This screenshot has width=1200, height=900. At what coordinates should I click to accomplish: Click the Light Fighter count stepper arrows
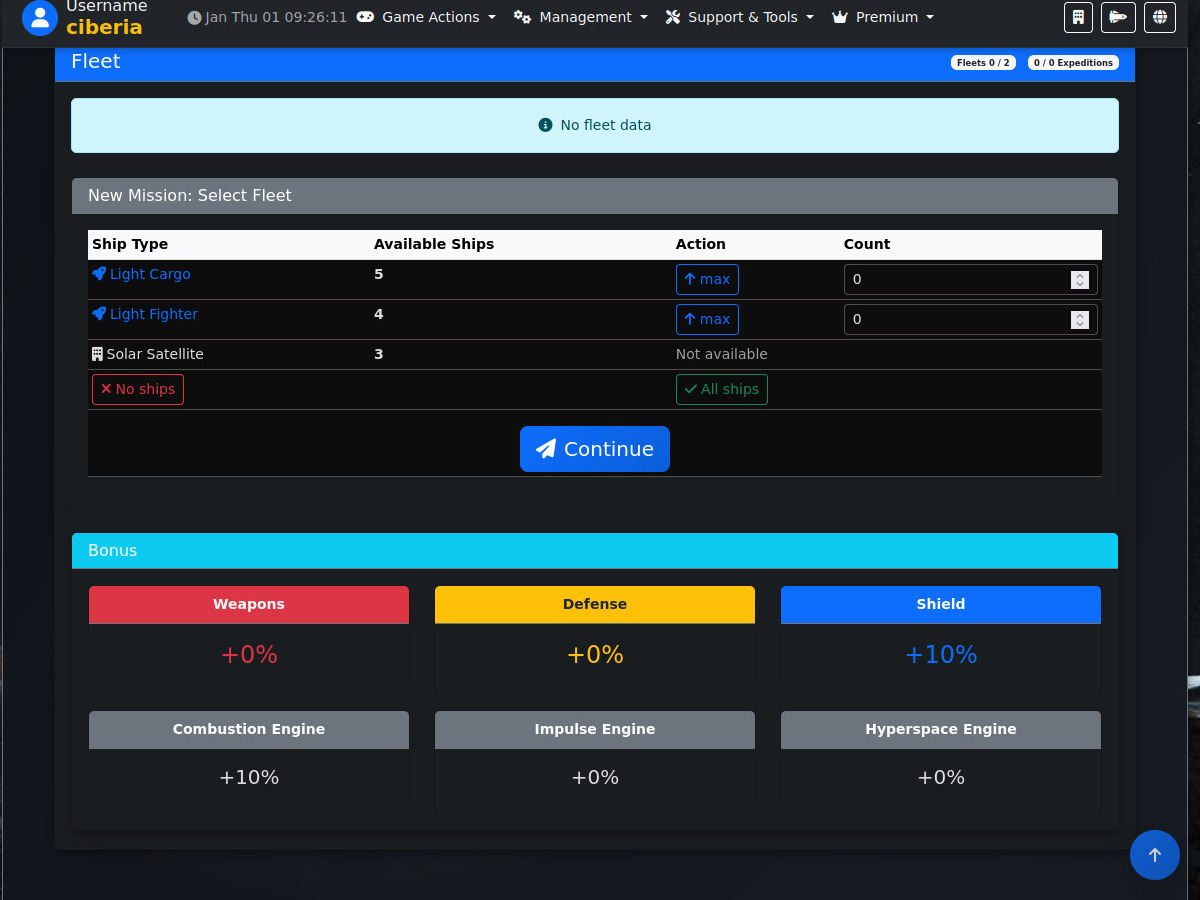pos(1079,320)
